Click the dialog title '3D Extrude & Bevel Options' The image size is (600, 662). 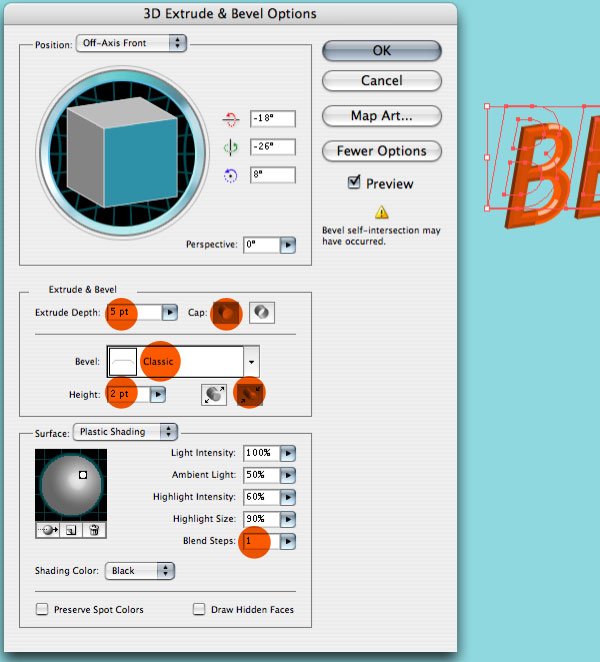[x=230, y=14]
